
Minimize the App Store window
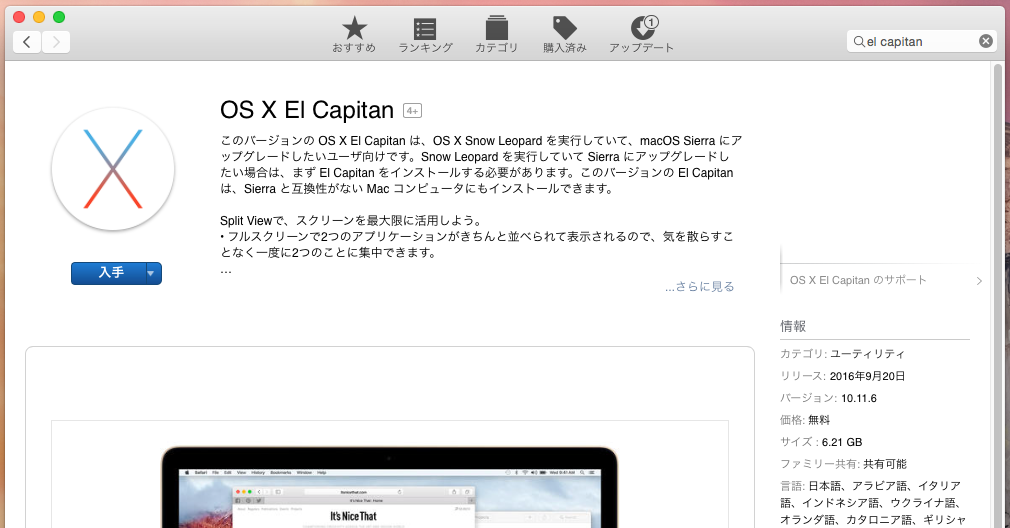pyautogui.click(x=39, y=17)
